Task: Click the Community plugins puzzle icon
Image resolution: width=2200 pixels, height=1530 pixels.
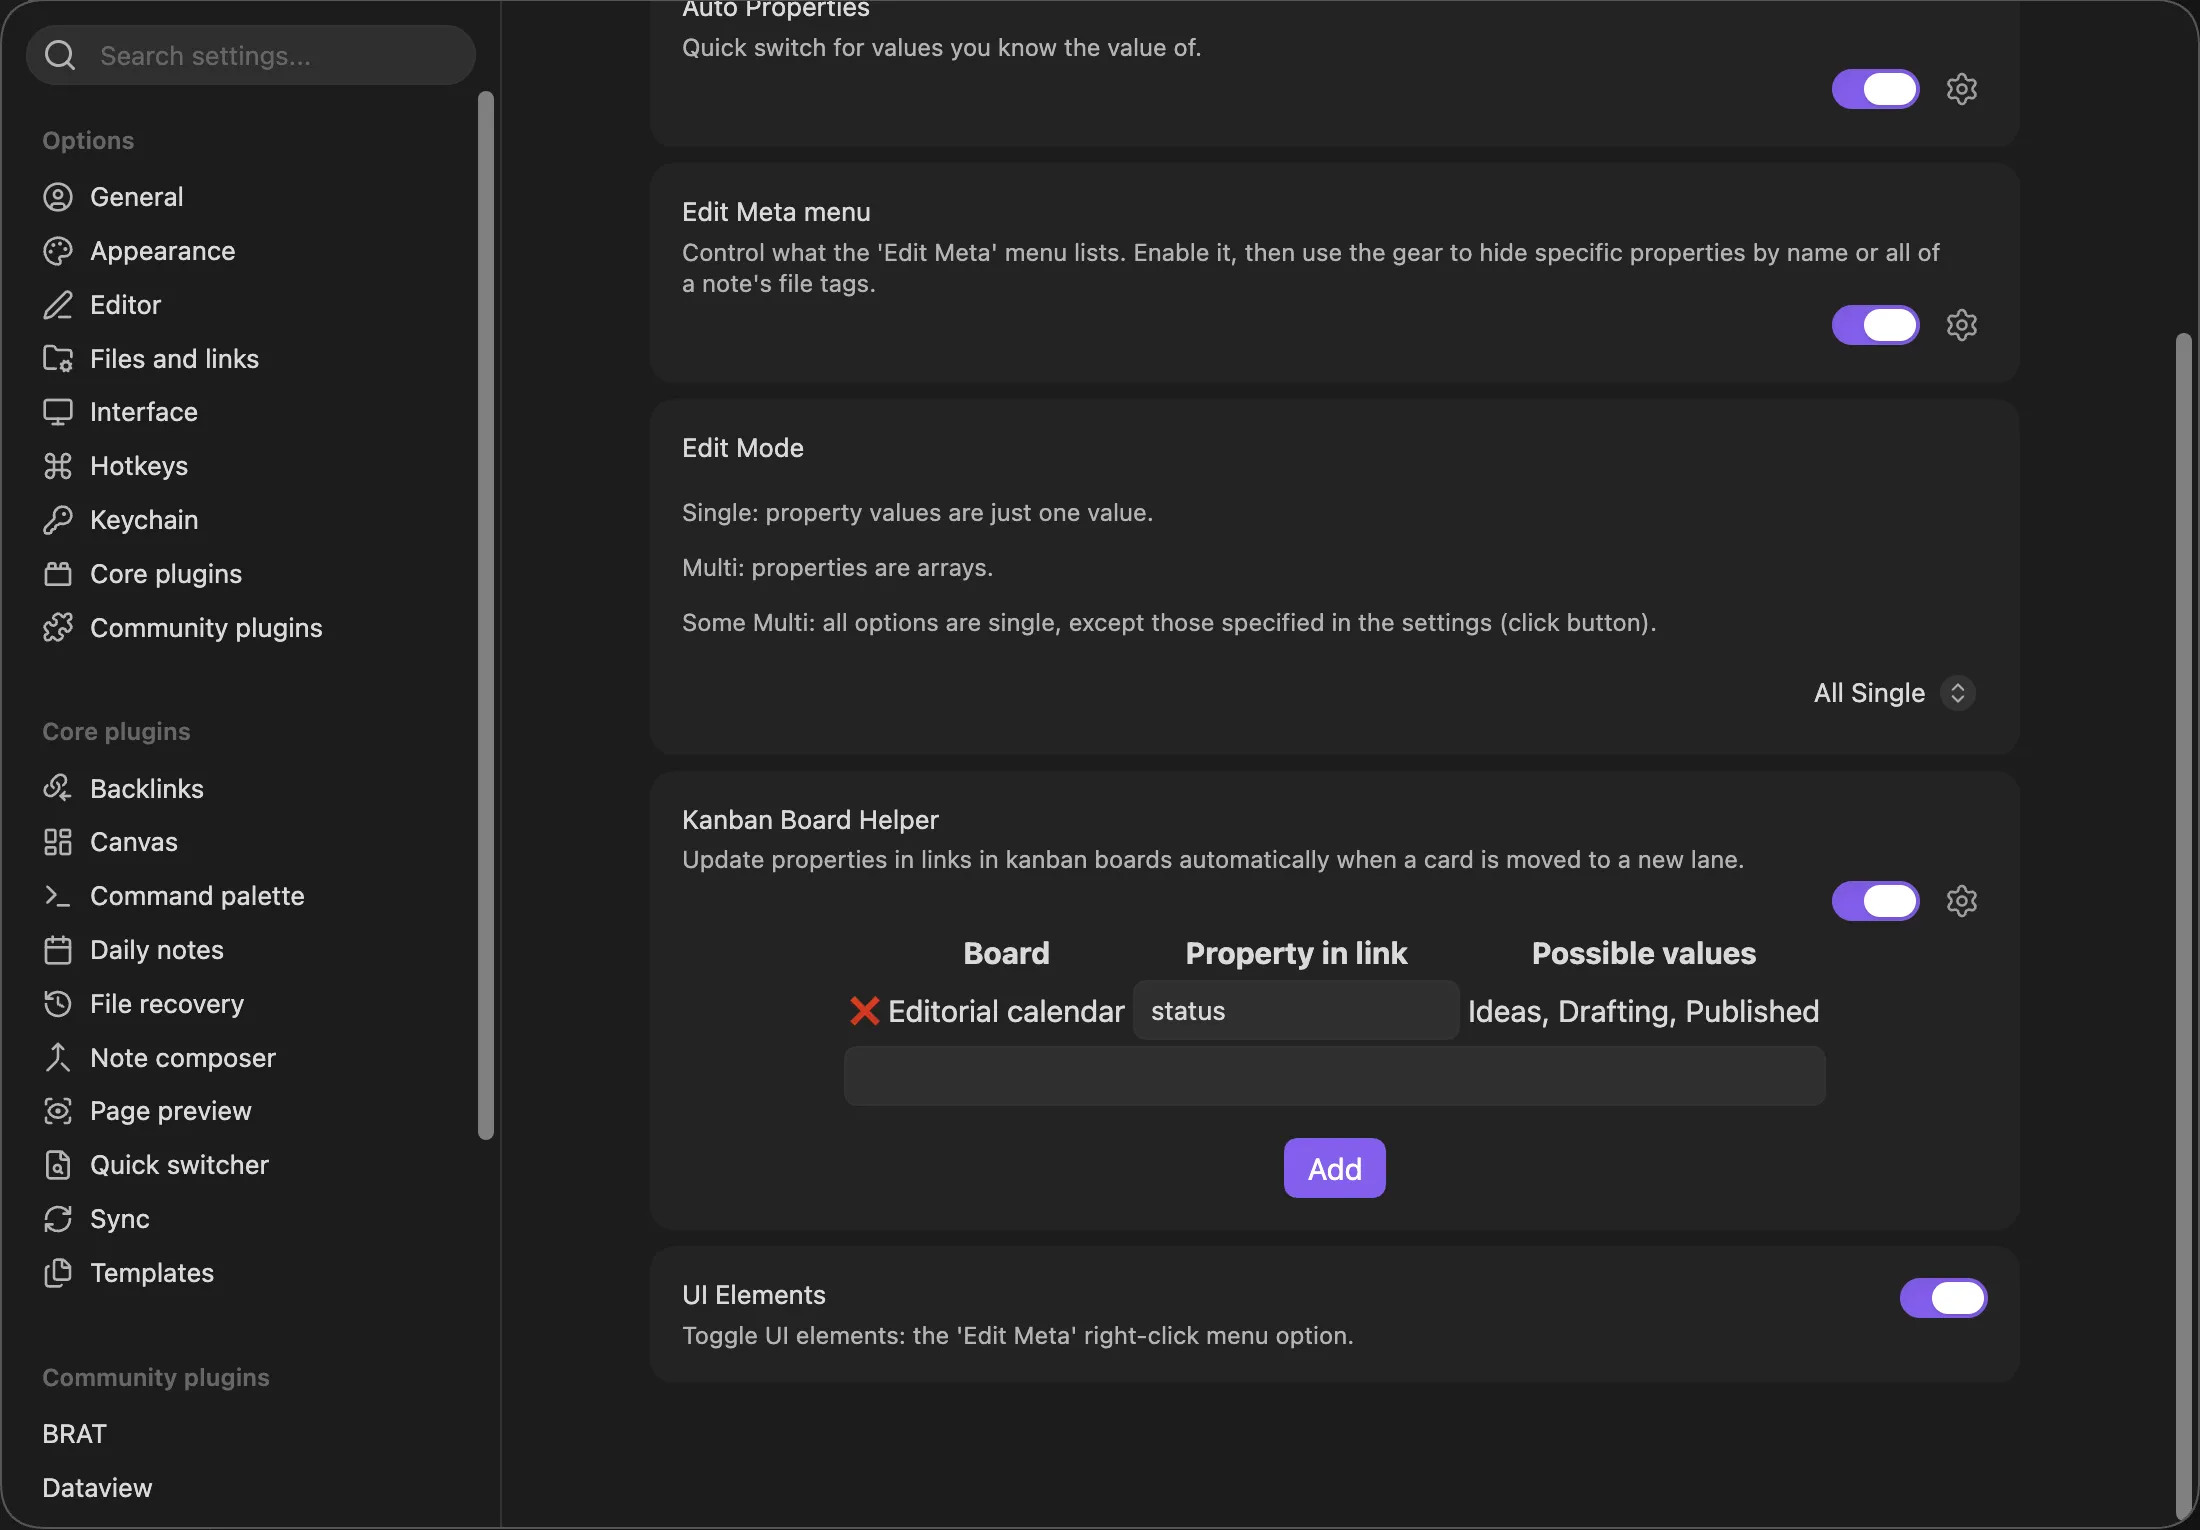Action: 58,628
